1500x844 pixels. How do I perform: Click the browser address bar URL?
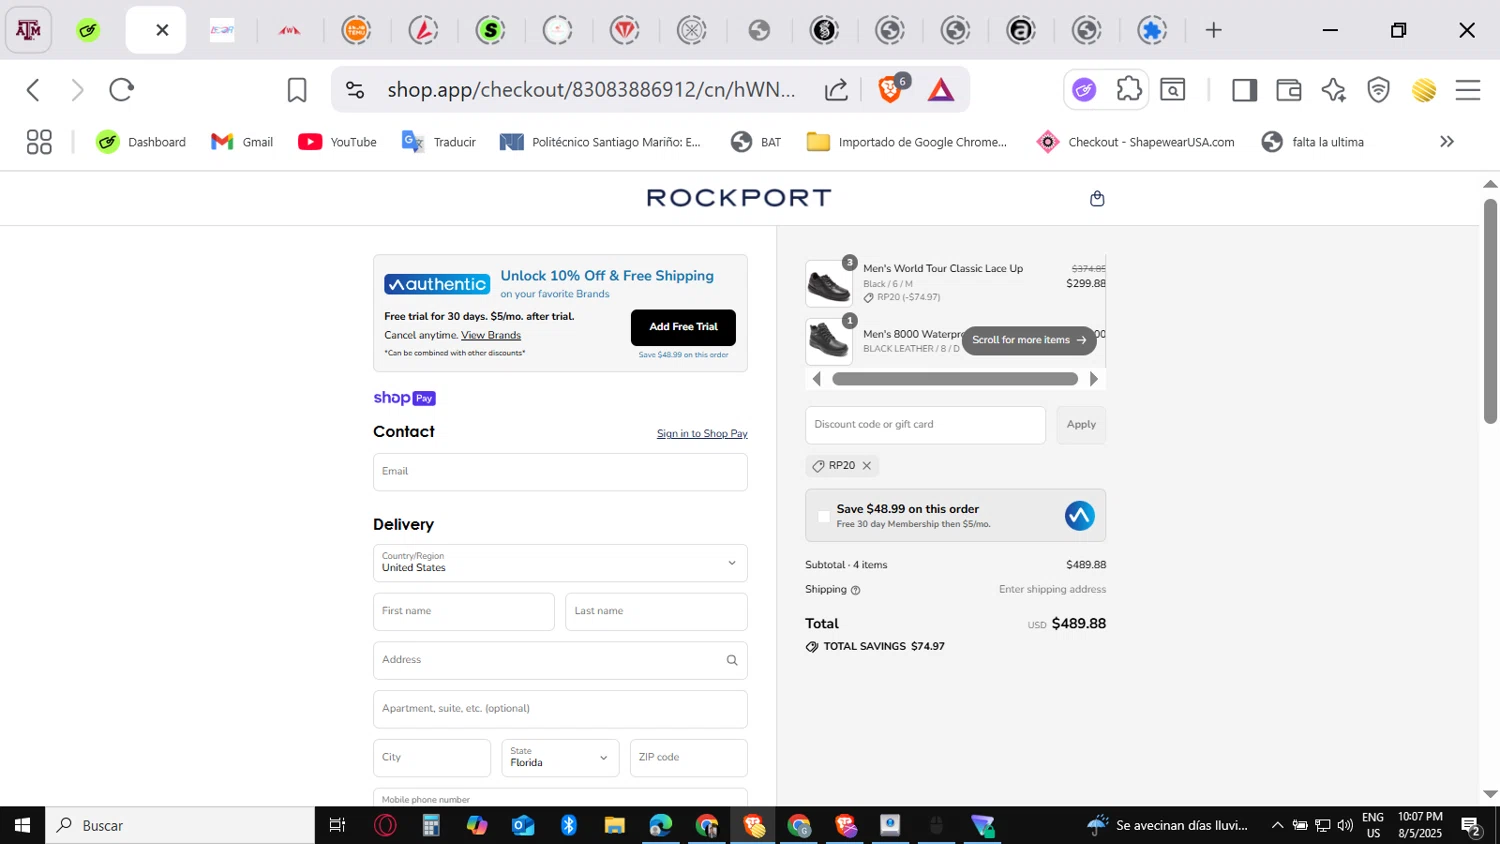(591, 90)
